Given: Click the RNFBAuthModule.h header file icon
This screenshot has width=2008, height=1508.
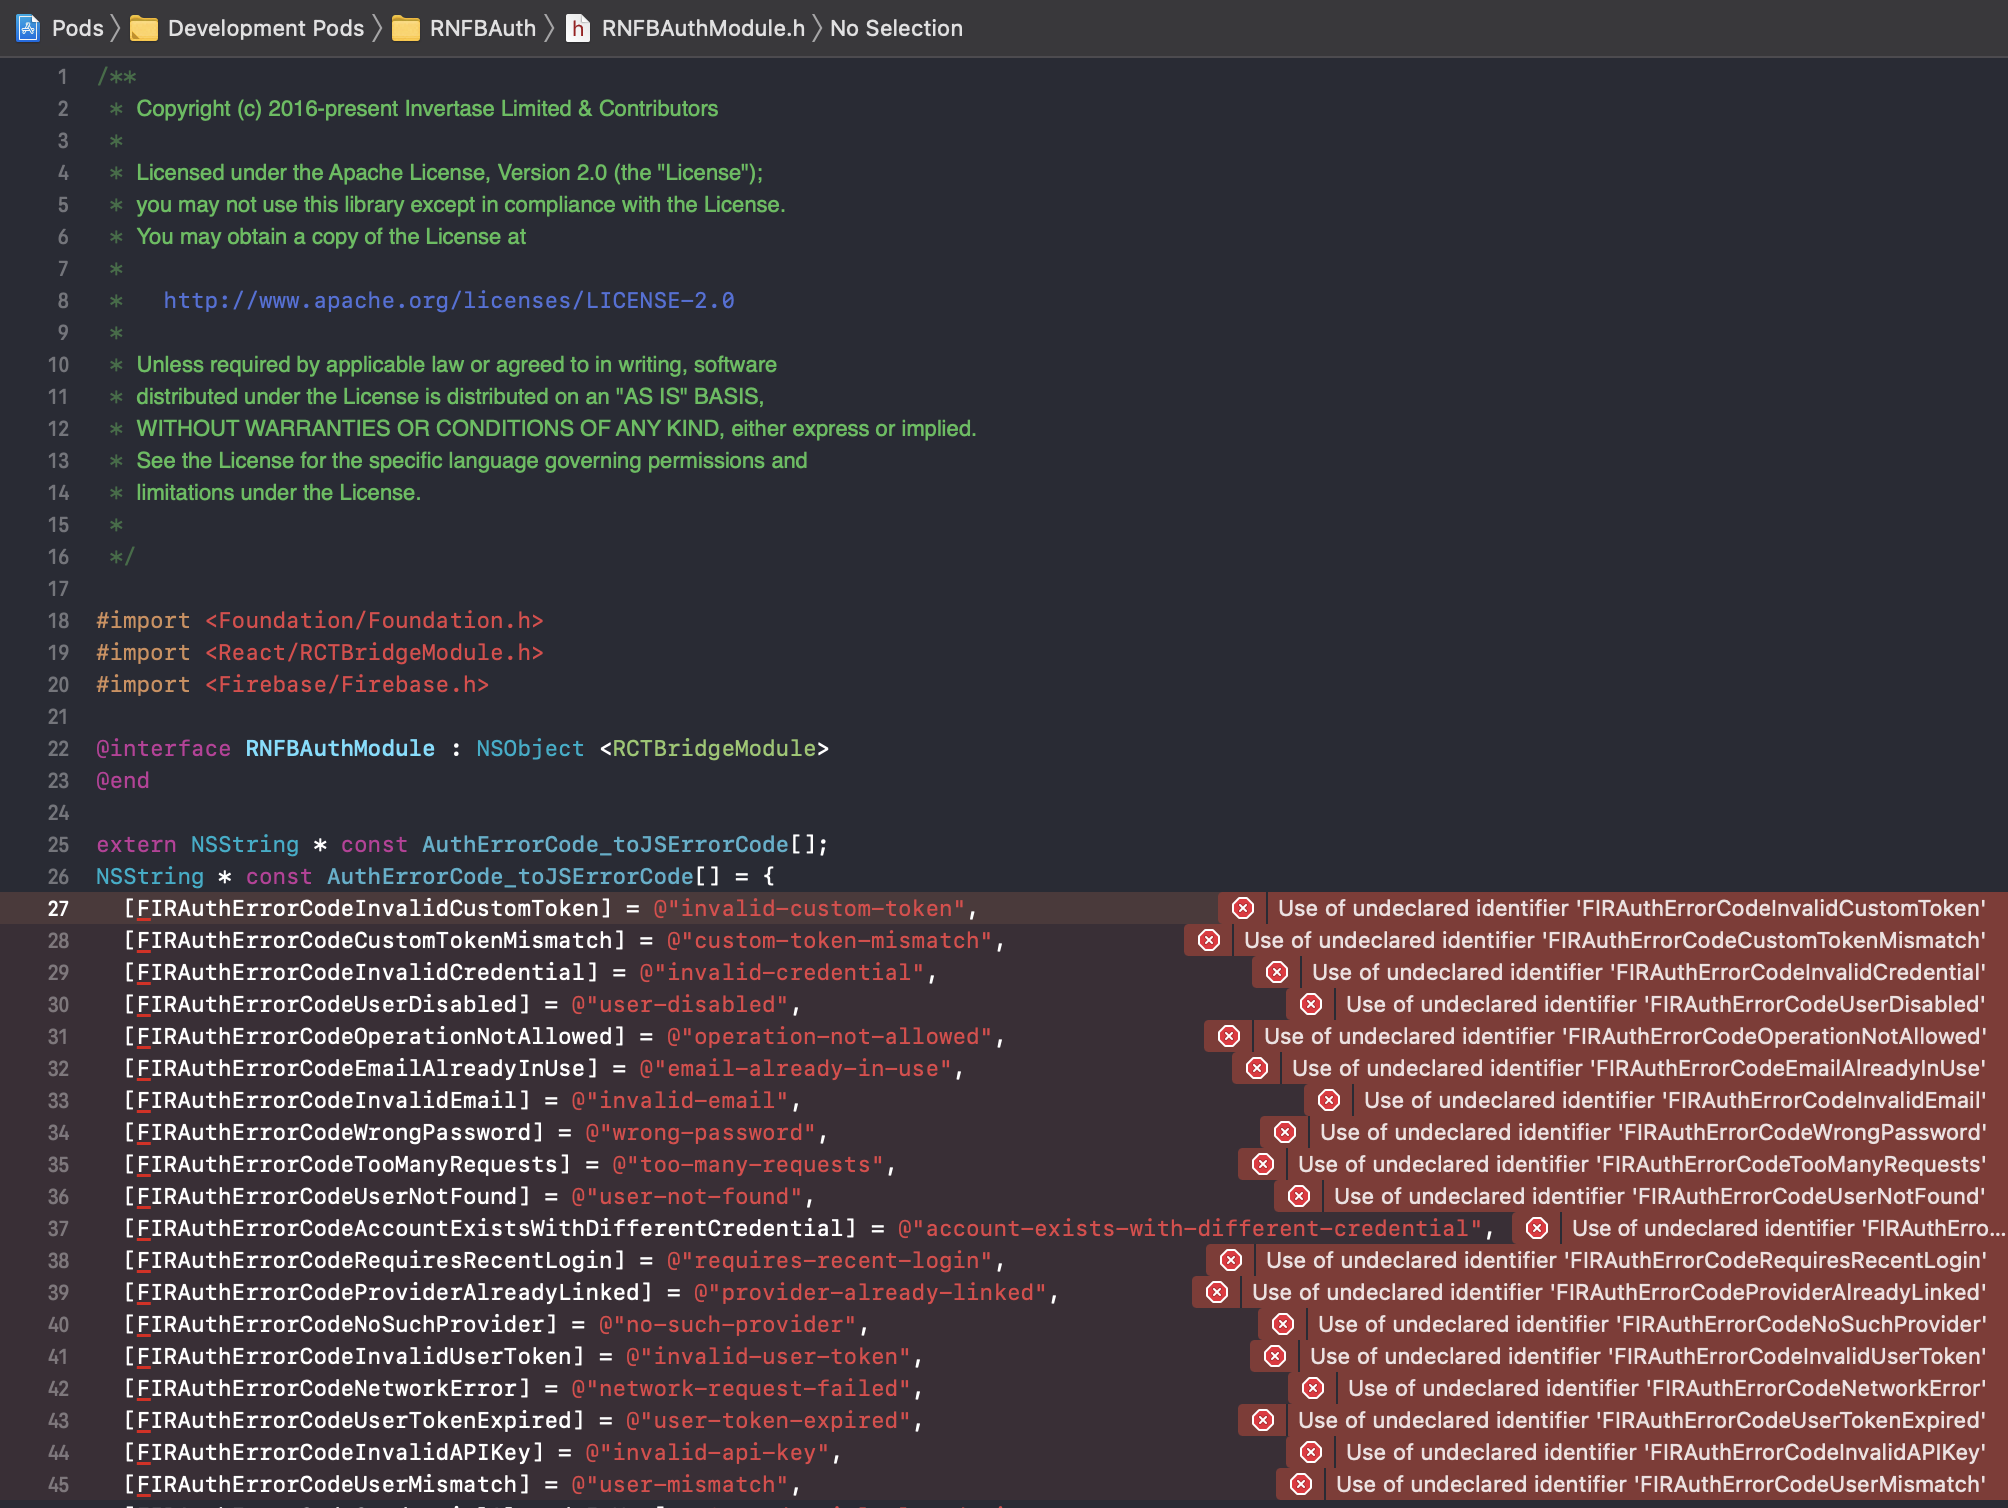Looking at the screenshot, I should coord(577,28).
